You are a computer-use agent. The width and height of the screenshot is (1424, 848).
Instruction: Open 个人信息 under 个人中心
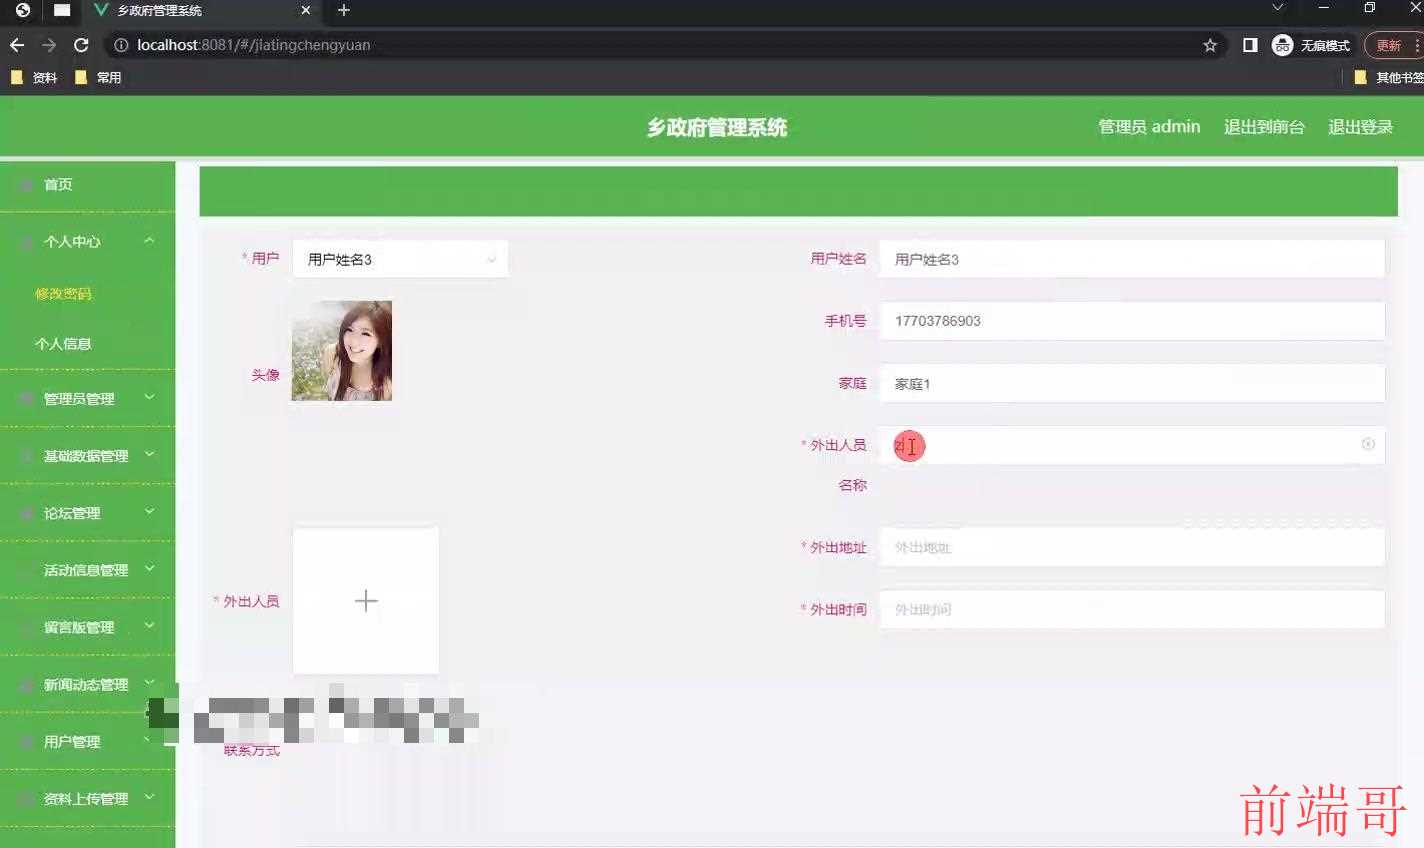63,343
